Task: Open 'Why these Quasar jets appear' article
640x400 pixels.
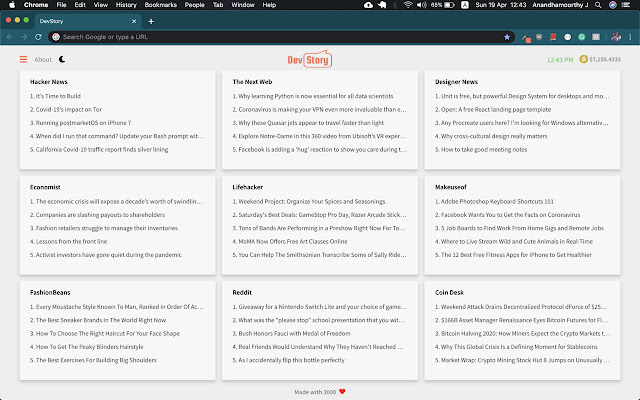Action: (x=308, y=123)
